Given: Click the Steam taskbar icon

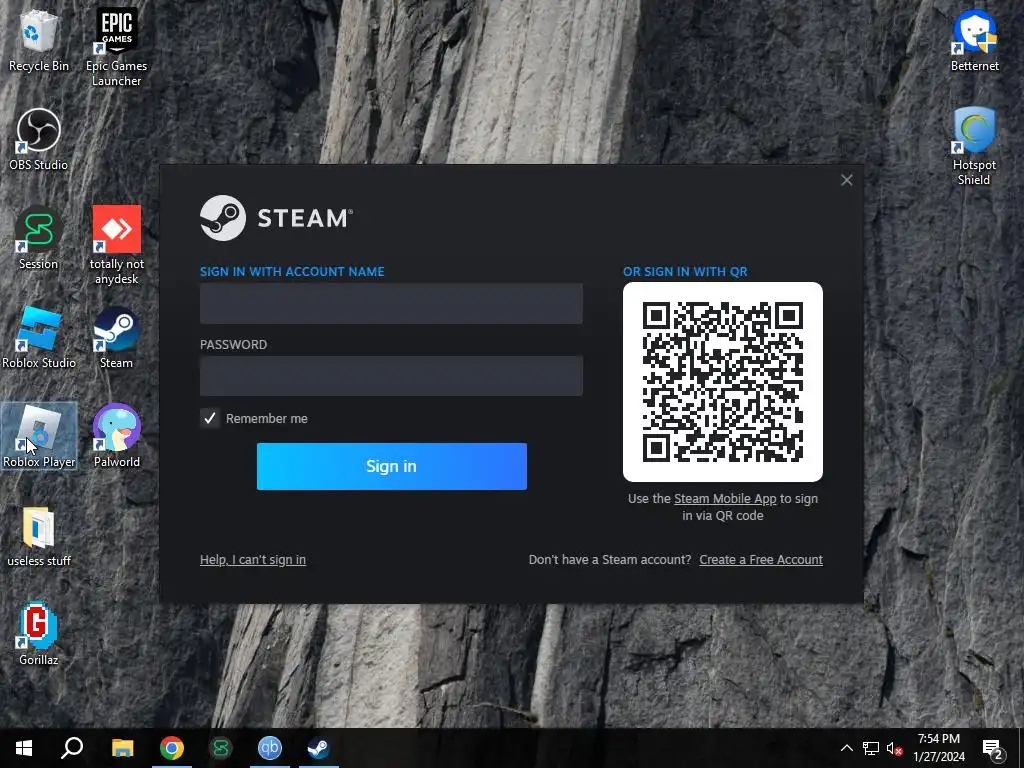Looking at the screenshot, I should point(319,748).
